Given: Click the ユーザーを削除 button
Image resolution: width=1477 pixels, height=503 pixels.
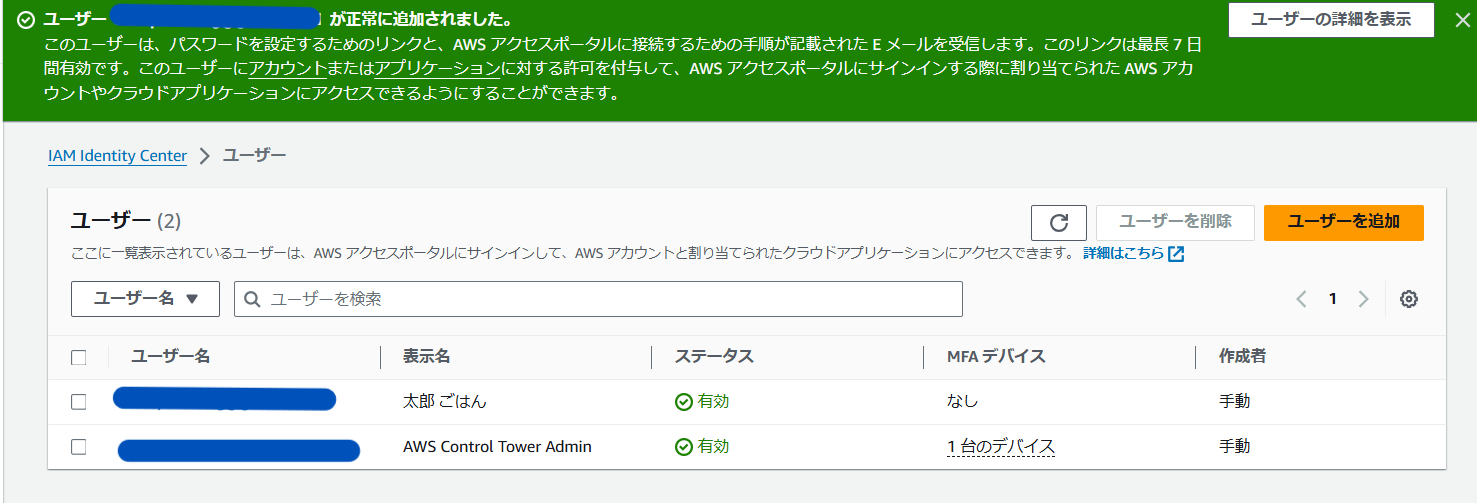Looking at the screenshot, I should pos(1175,222).
